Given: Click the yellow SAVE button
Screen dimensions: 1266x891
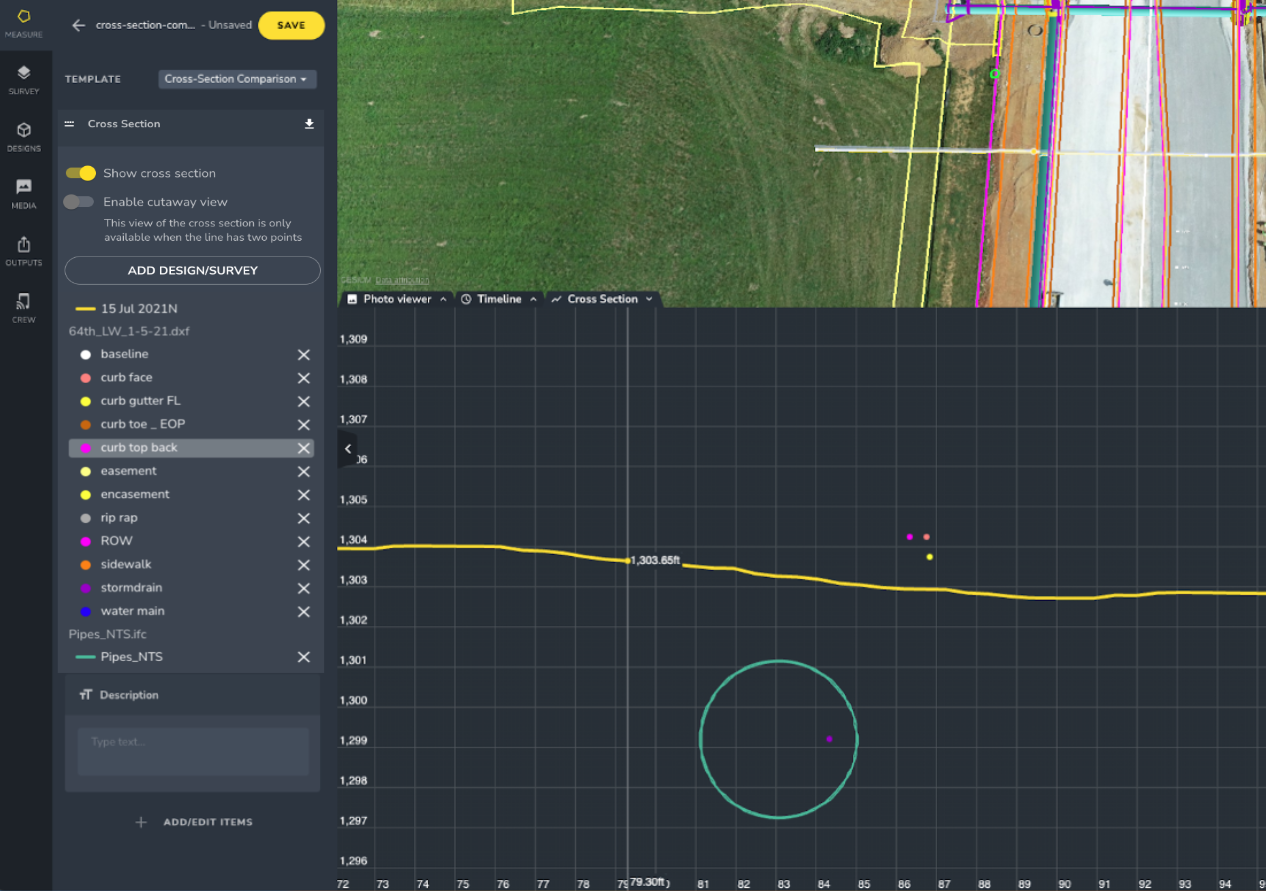Looking at the screenshot, I should [291, 25].
